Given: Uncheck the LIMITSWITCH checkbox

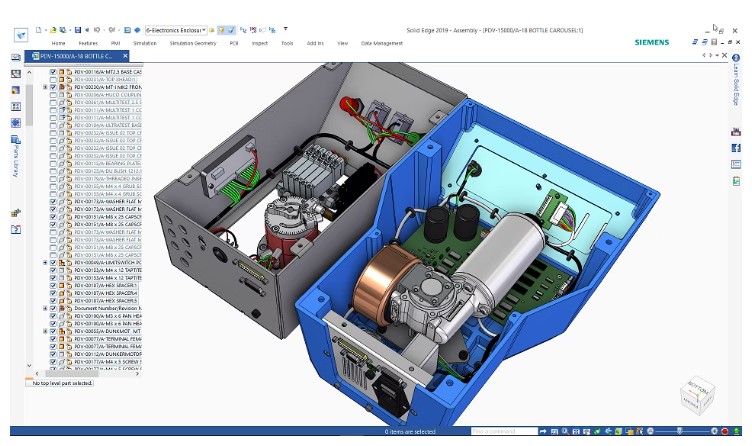Looking at the screenshot, I should click(x=53, y=263).
